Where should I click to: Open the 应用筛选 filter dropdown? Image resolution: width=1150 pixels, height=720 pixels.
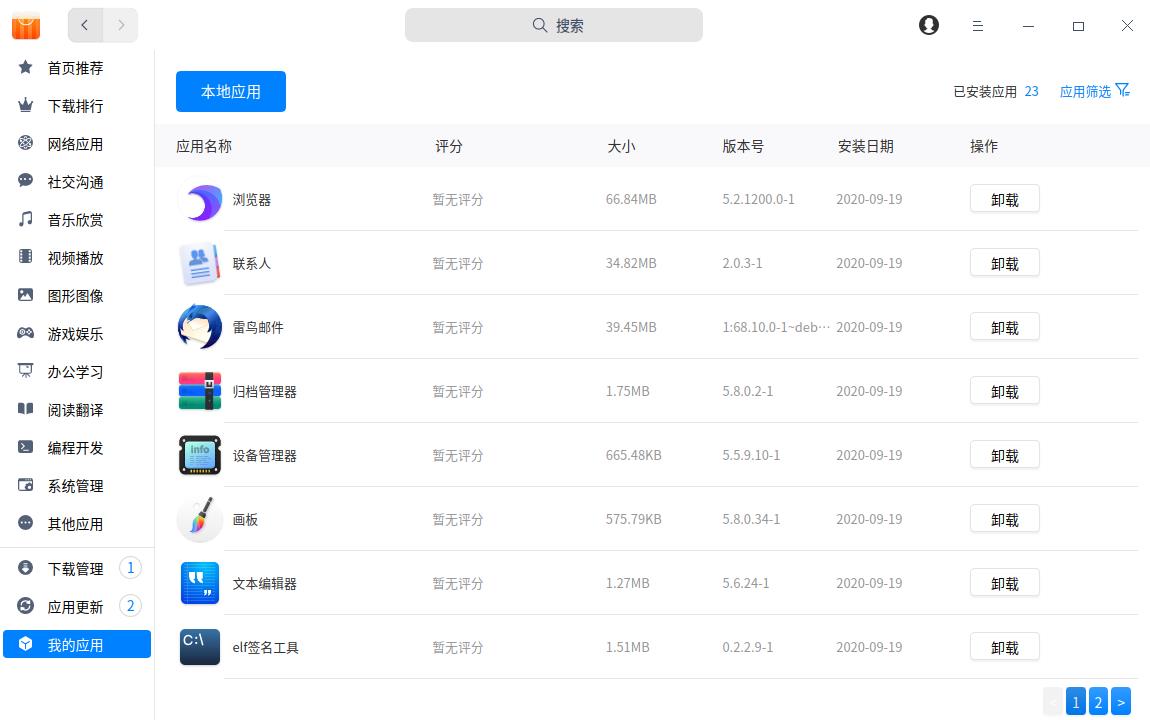[1094, 91]
